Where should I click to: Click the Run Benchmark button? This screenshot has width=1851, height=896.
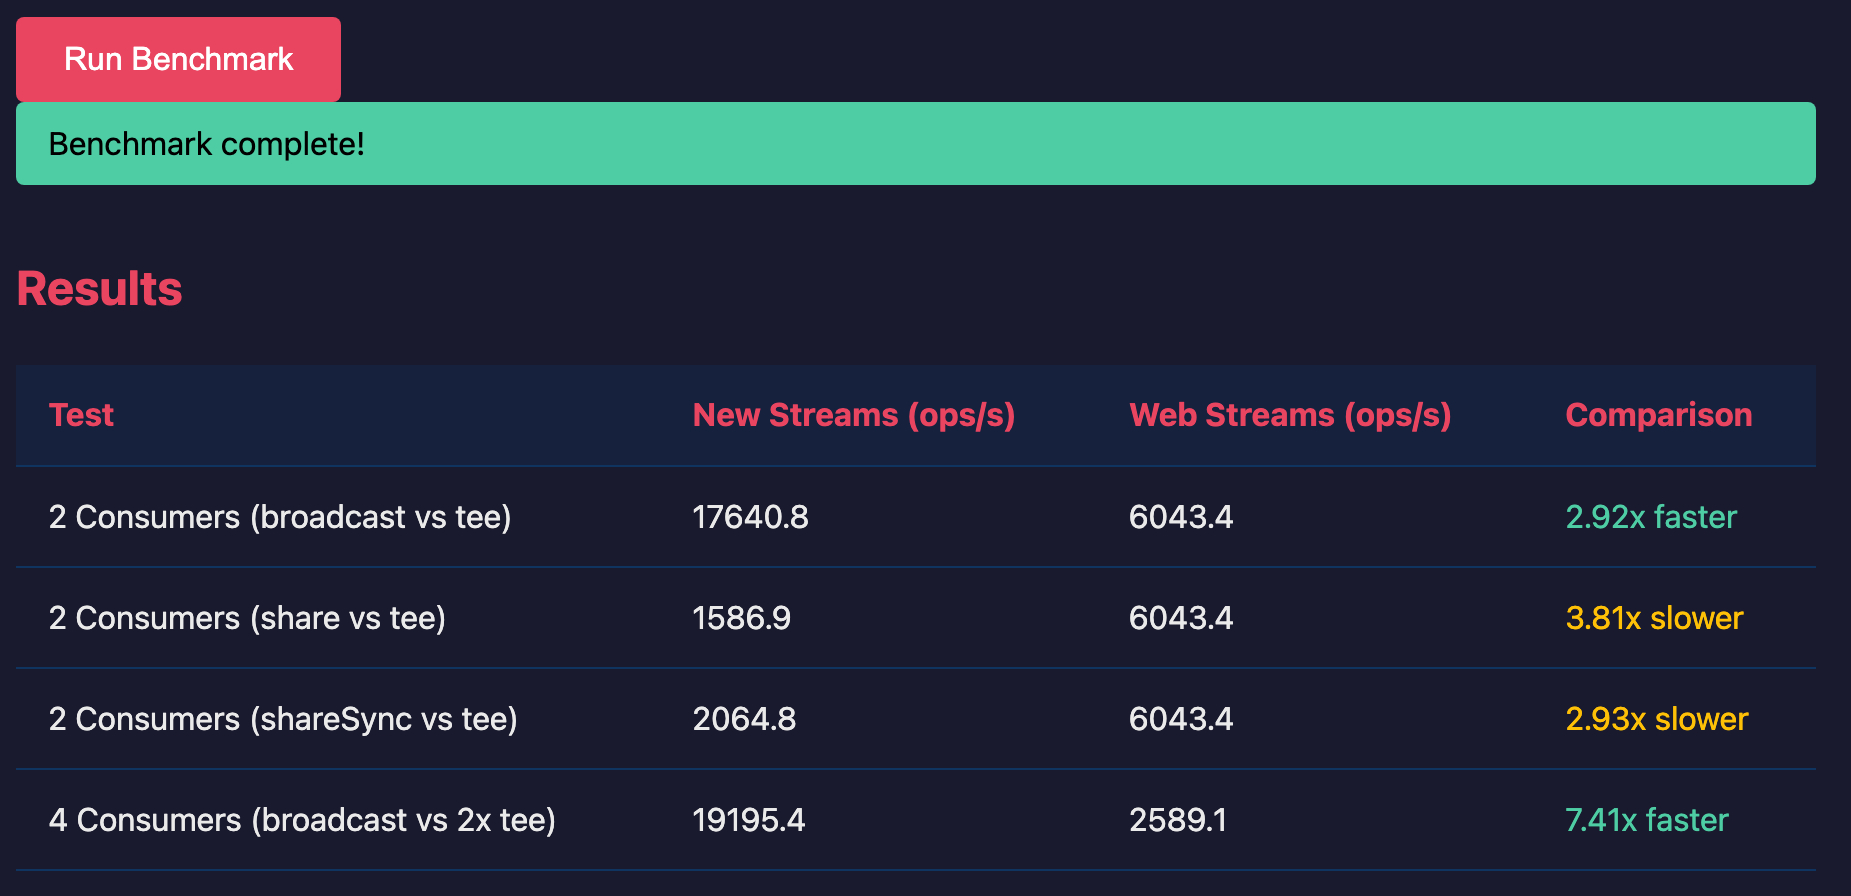178,59
